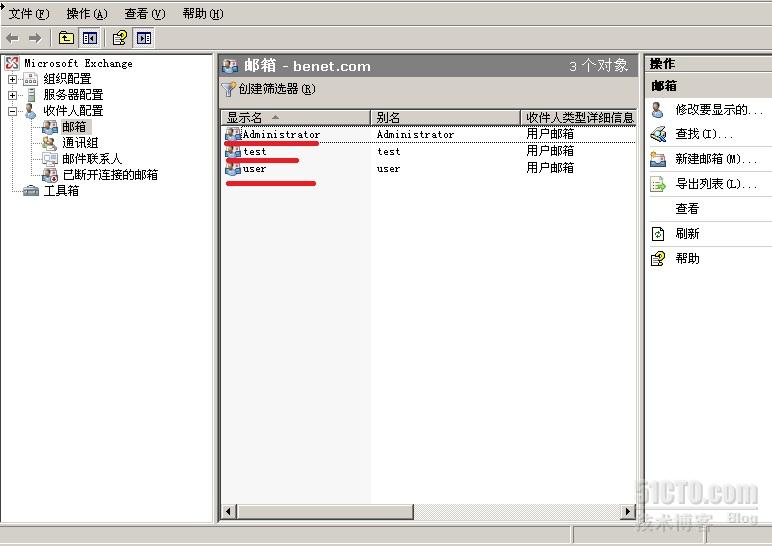Viewport: 772px width, 546px height.
Task: Select 邮箱 in the console tree
Action: tap(74, 127)
